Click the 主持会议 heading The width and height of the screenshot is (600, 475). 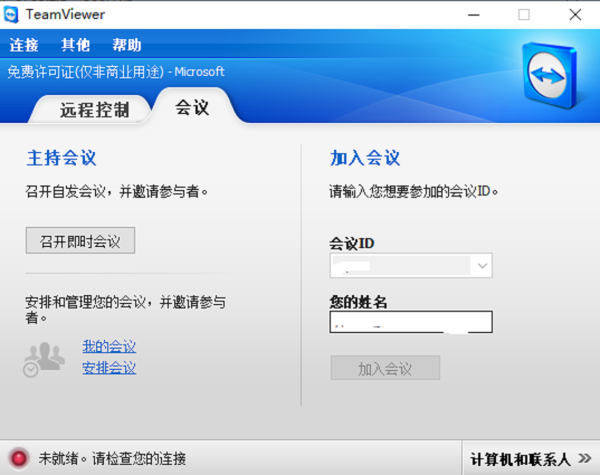pos(61,158)
